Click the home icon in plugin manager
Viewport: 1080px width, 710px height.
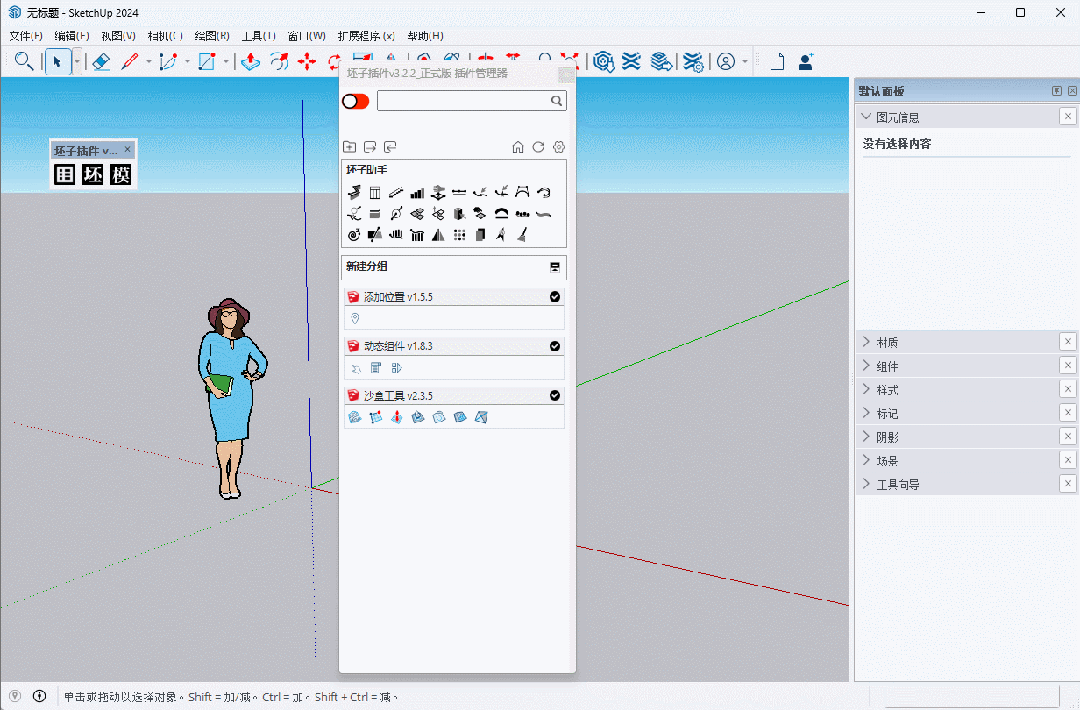[518, 147]
